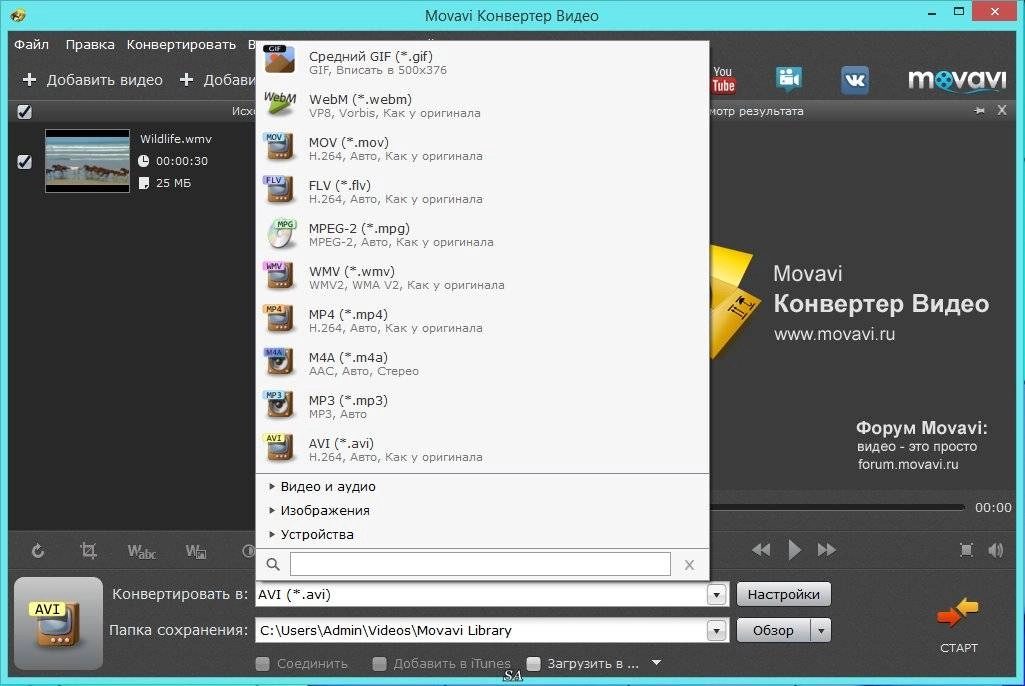Select MP4 (*.mp4) from format list

(x=482, y=320)
